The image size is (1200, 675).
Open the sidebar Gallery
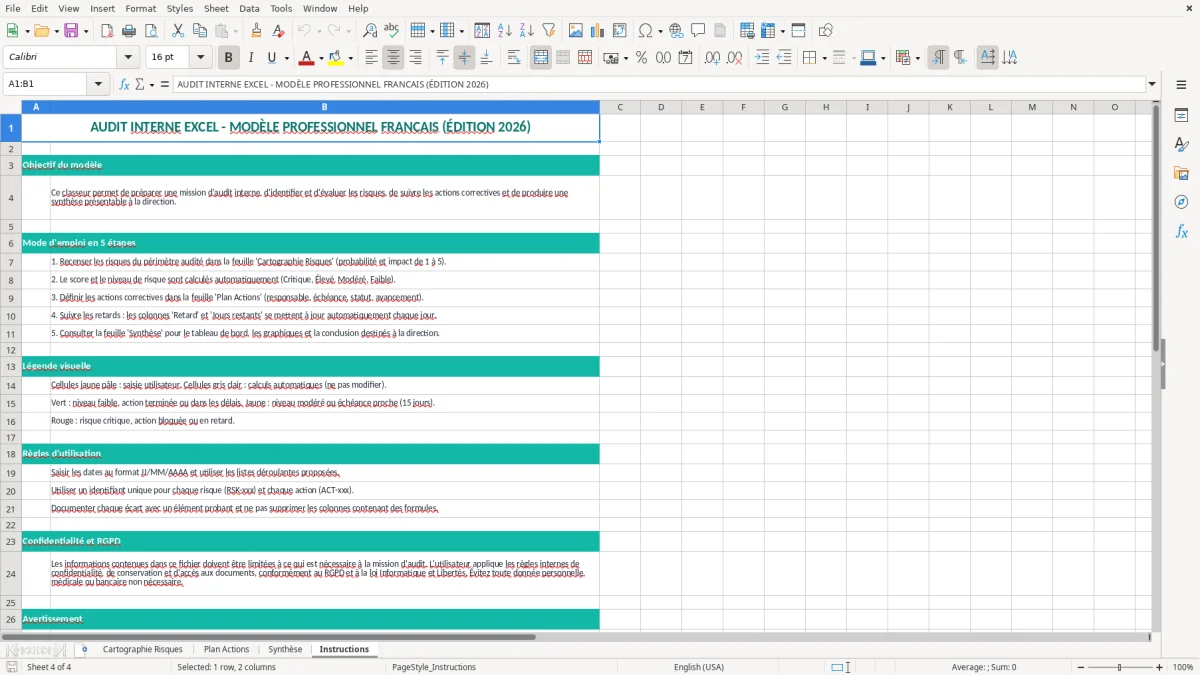1181,174
